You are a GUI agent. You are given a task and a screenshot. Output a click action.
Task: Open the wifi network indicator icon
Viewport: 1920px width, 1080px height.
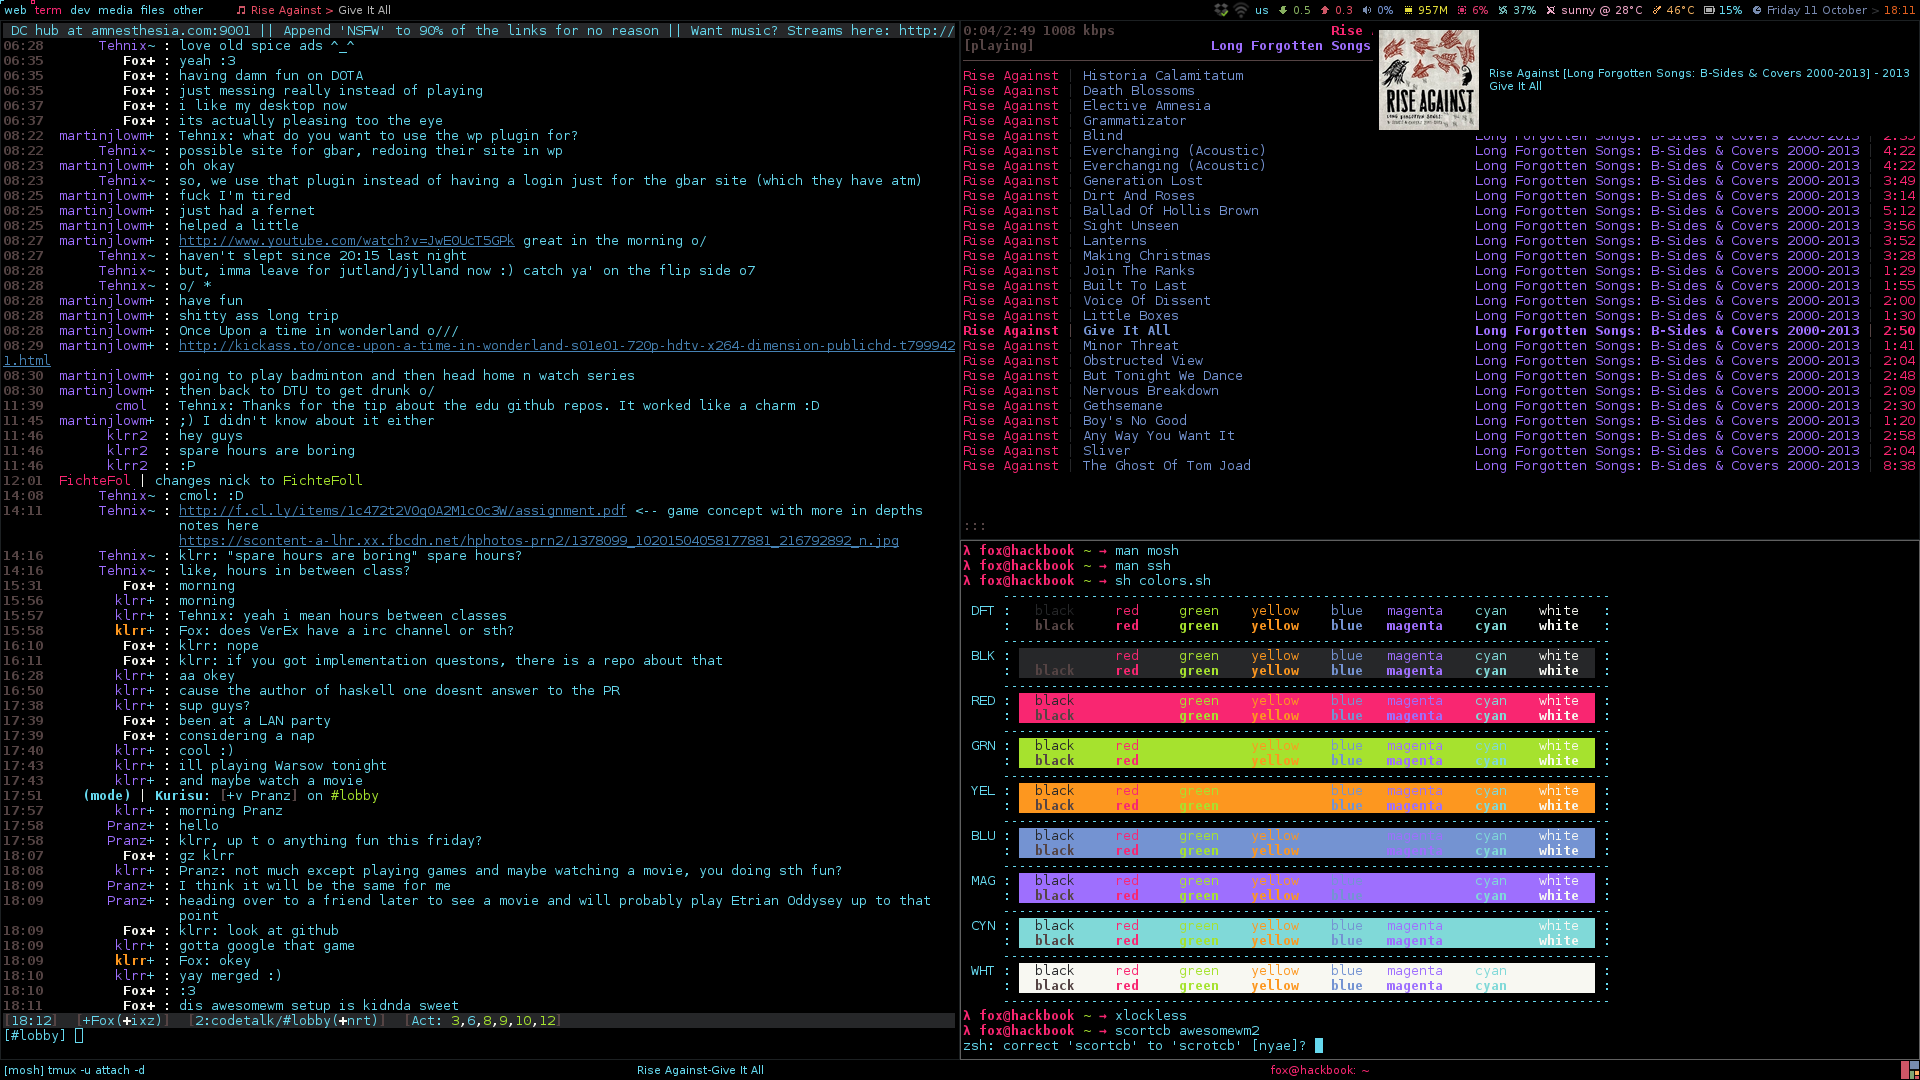tap(1241, 10)
